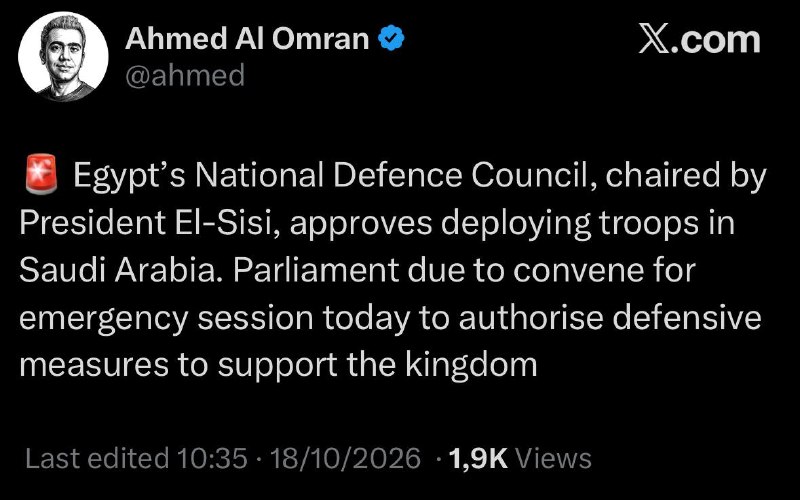Click the X logo in the watermark
This screenshot has height=500, width=800.
pyautogui.click(x=654, y=40)
